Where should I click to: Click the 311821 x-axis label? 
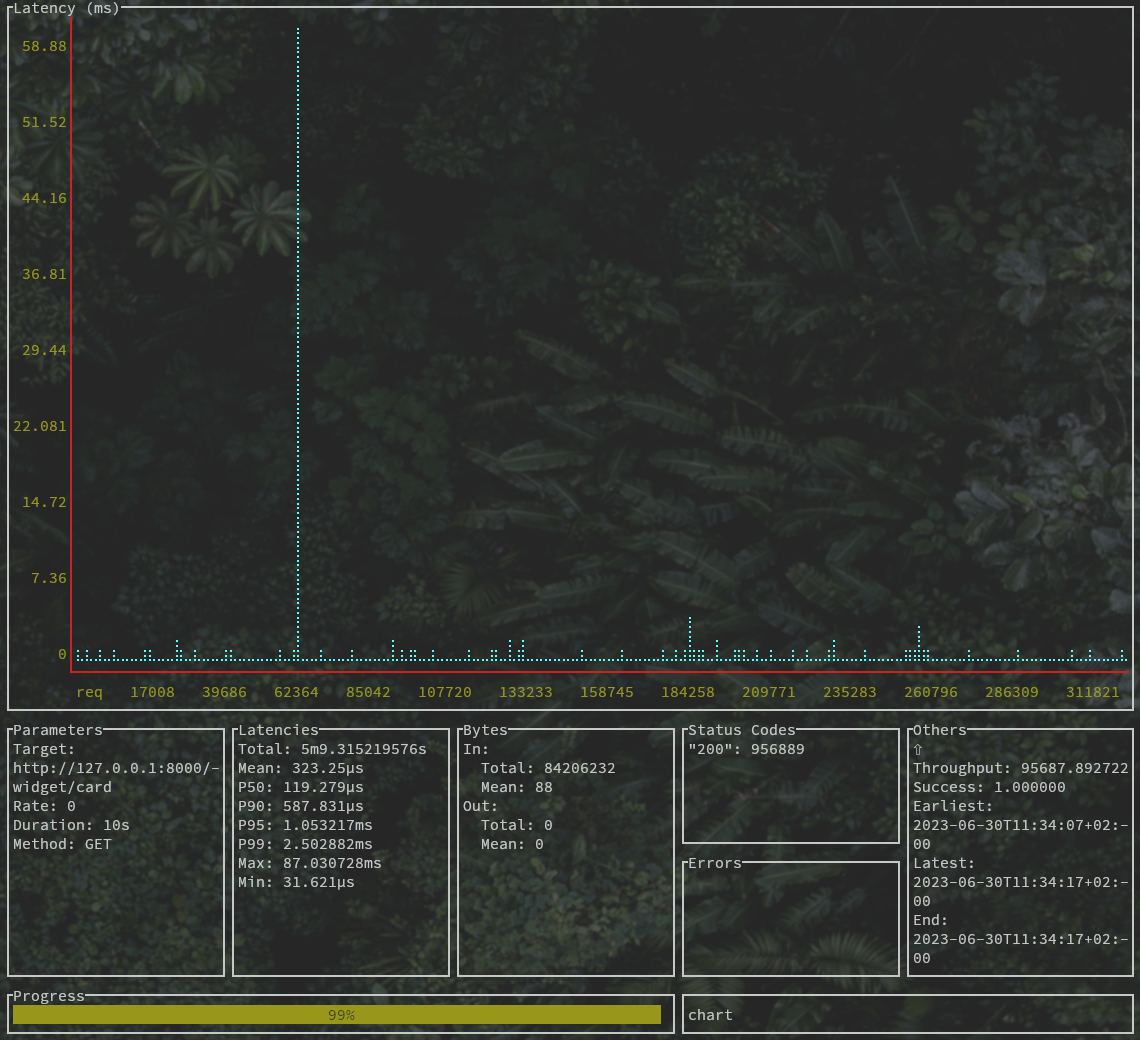1093,692
